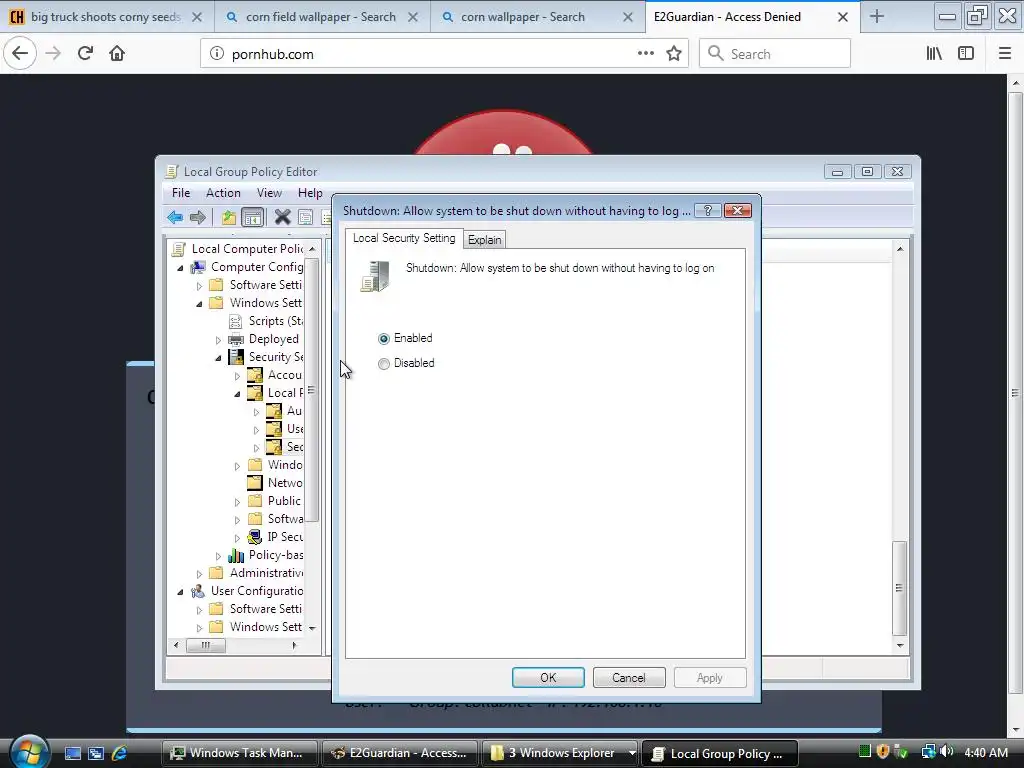
Task: Click Properties icon in Group Policy toolbar
Action: (305, 217)
